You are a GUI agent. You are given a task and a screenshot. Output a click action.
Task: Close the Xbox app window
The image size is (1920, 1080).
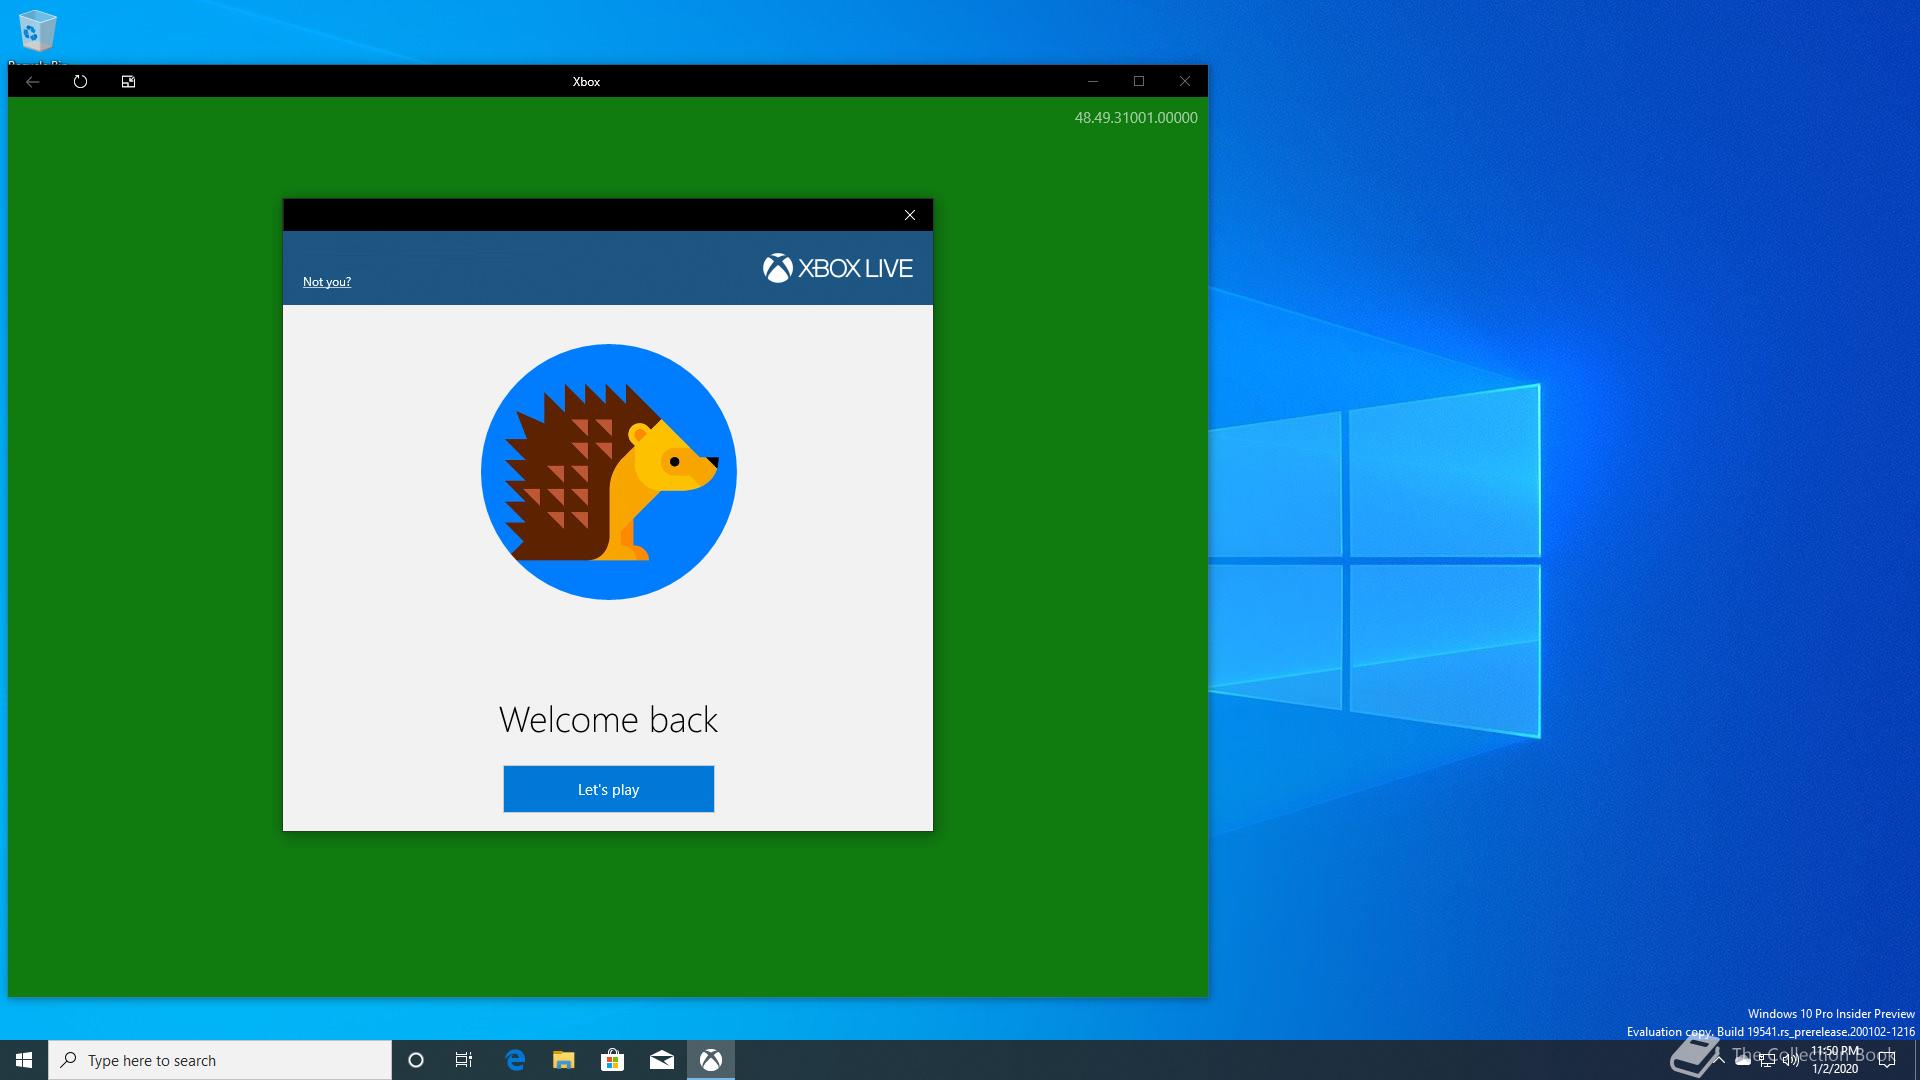[x=1185, y=81]
